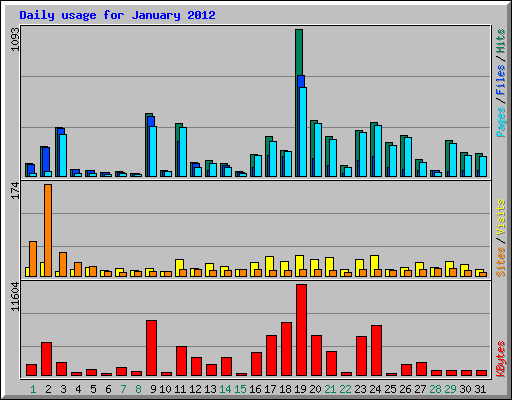The height and width of the screenshot is (400, 512).
Task: Click the 'Visits' legend label
Action: 501,218
